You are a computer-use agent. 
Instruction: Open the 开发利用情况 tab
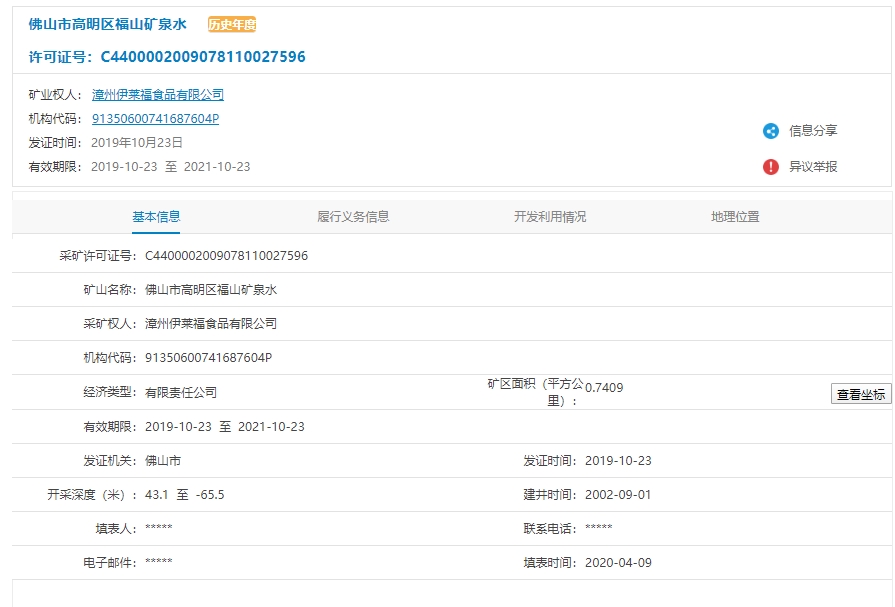pyautogui.click(x=550, y=217)
